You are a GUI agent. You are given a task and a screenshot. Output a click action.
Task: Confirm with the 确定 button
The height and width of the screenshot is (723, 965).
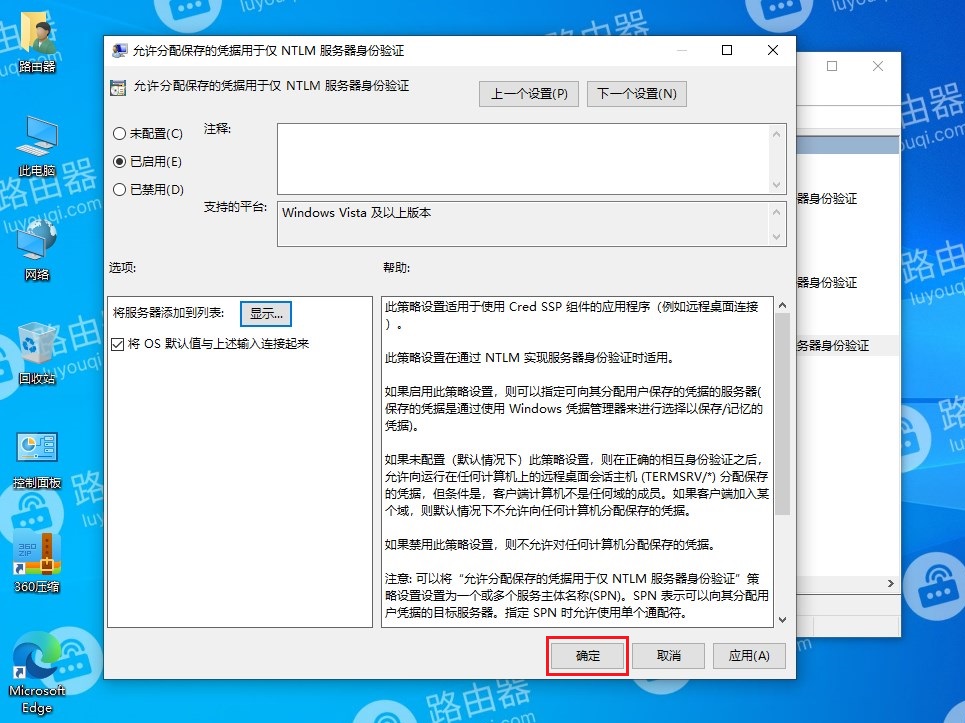(x=587, y=656)
